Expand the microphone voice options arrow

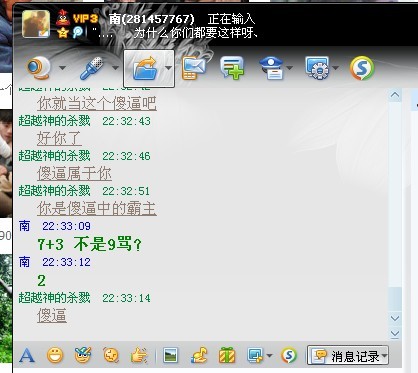[115, 68]
